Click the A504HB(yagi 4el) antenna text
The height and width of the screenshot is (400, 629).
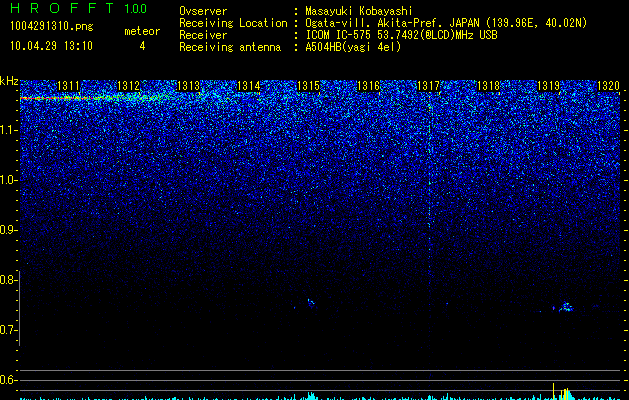(x=353, y=47)
